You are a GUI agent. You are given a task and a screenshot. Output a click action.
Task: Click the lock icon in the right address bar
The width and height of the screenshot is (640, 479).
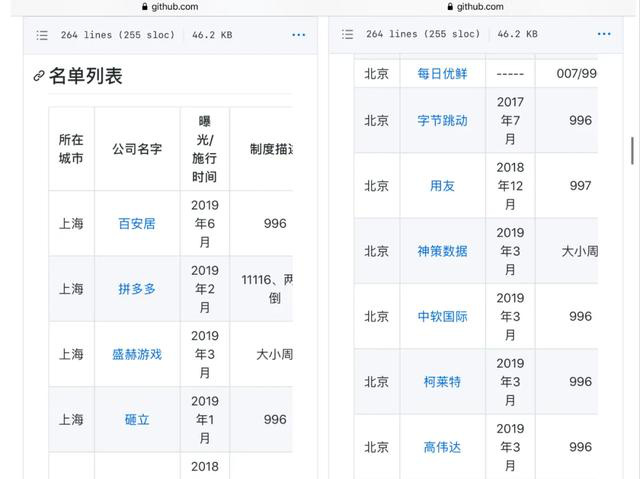[452, 7]
